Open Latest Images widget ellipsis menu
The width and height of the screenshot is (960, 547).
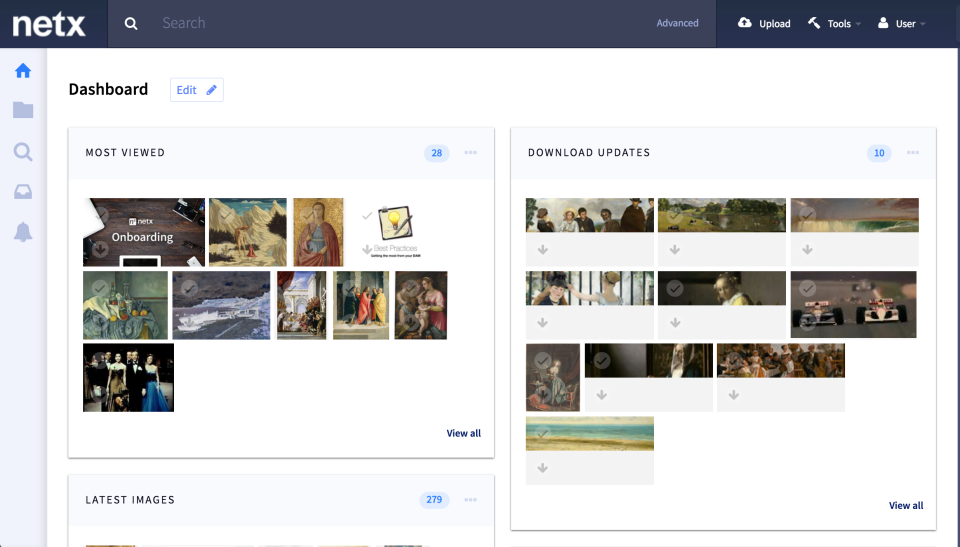pos(470,500)
